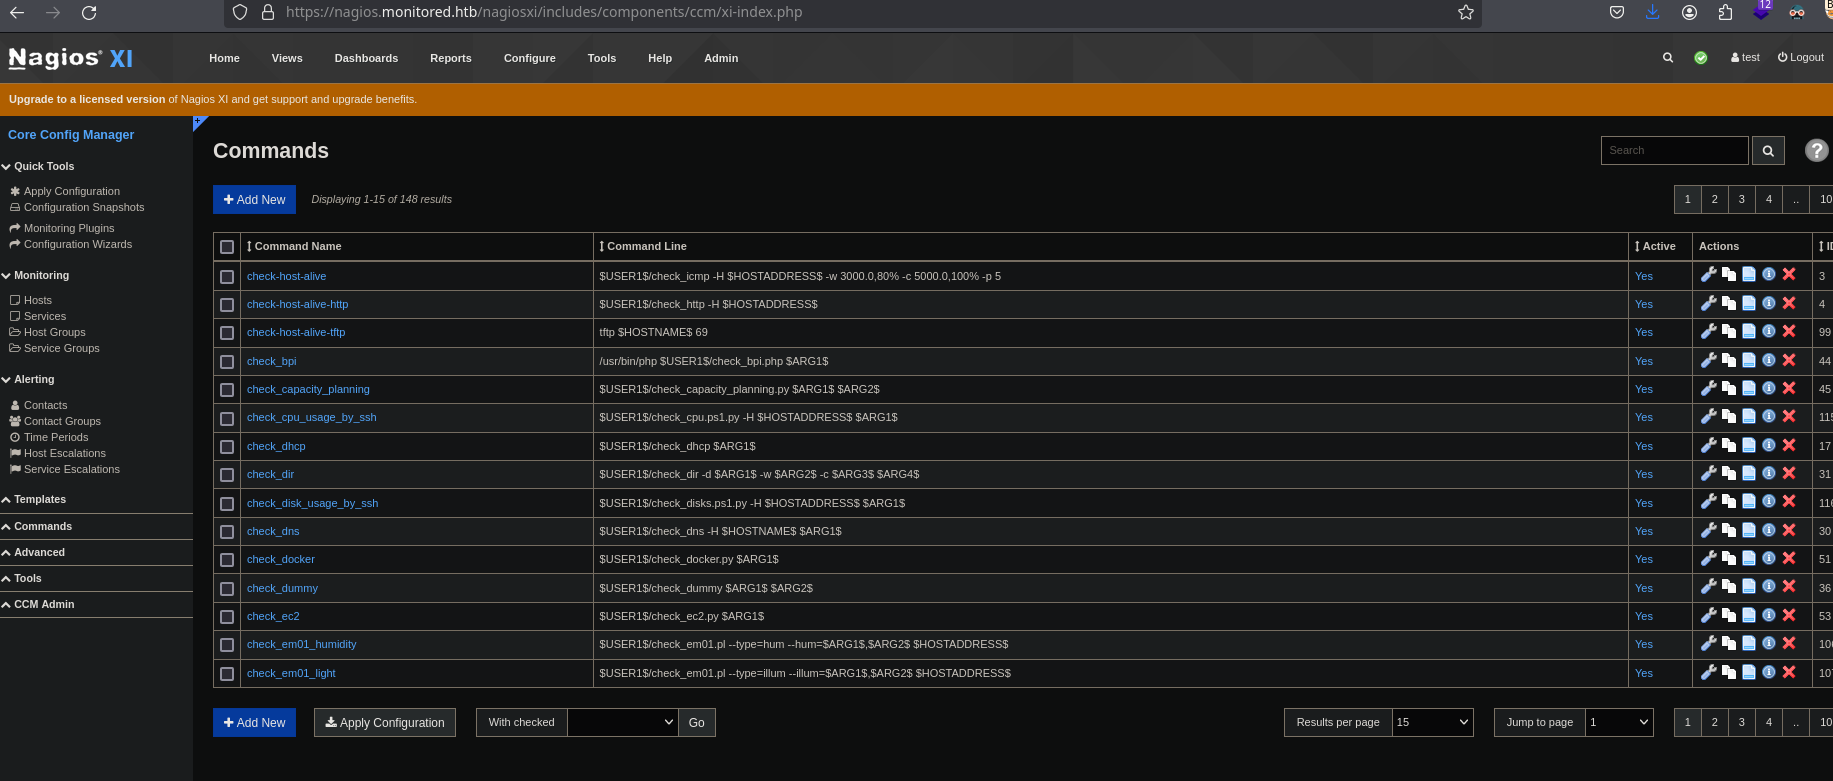Go to page 3 in top pagination

[x=1742, y=199]
